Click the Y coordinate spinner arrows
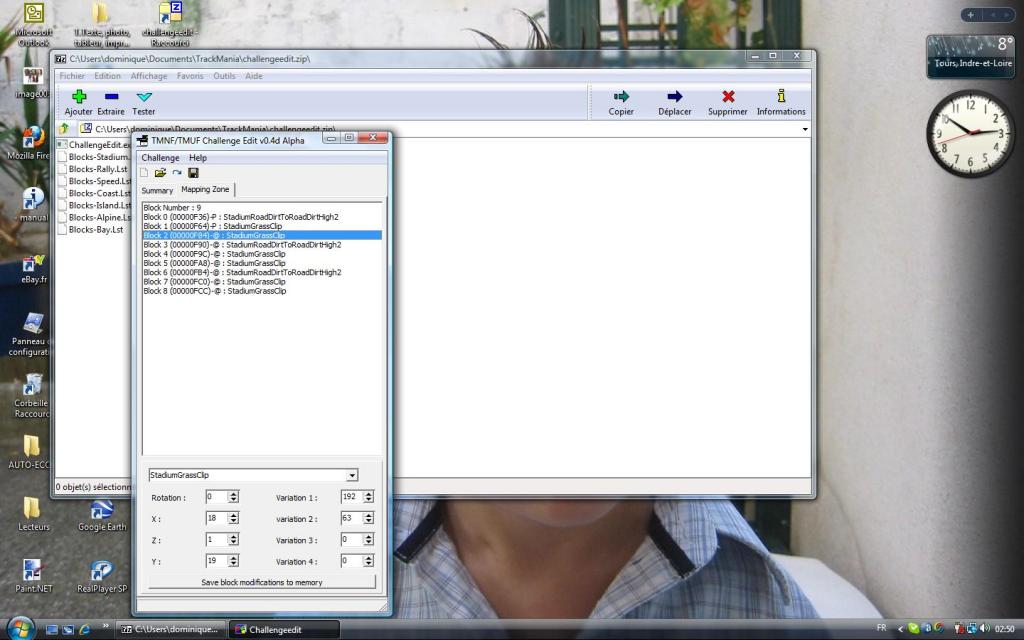The height and width of the screenshot is (640, 1024). tap(233, 561)
